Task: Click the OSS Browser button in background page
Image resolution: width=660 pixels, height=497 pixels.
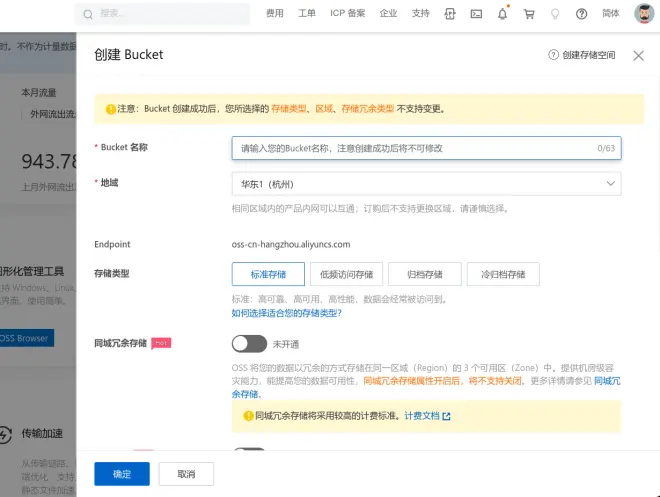Action: tap(27, 338)
